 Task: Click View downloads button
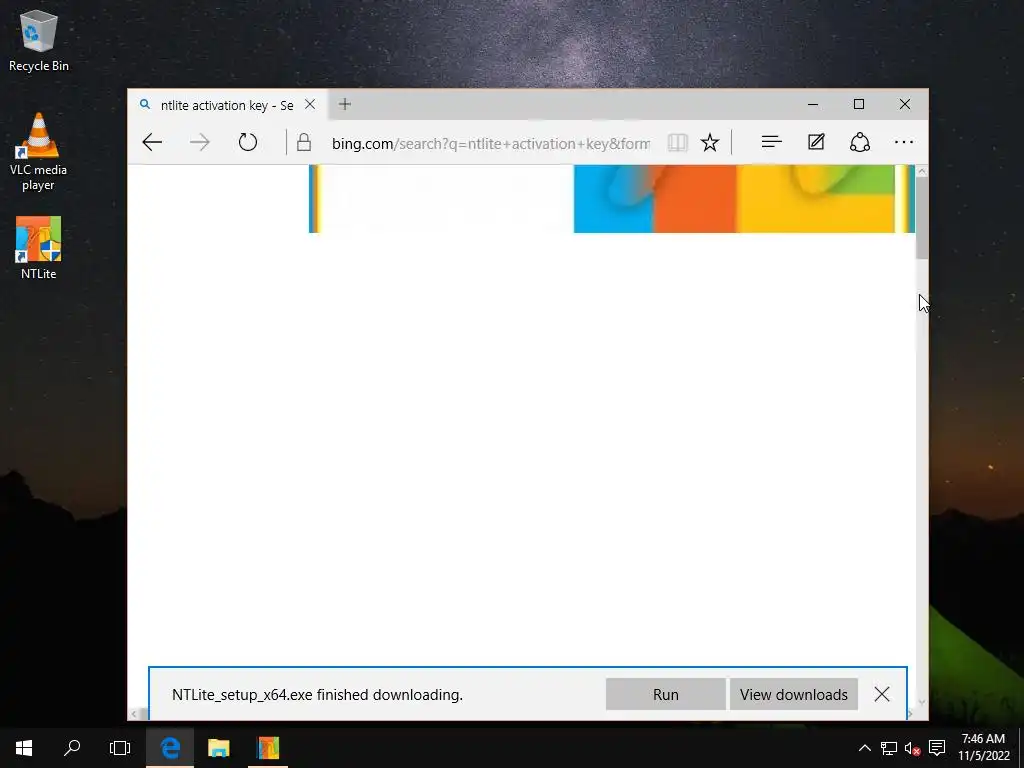[793, 694]
